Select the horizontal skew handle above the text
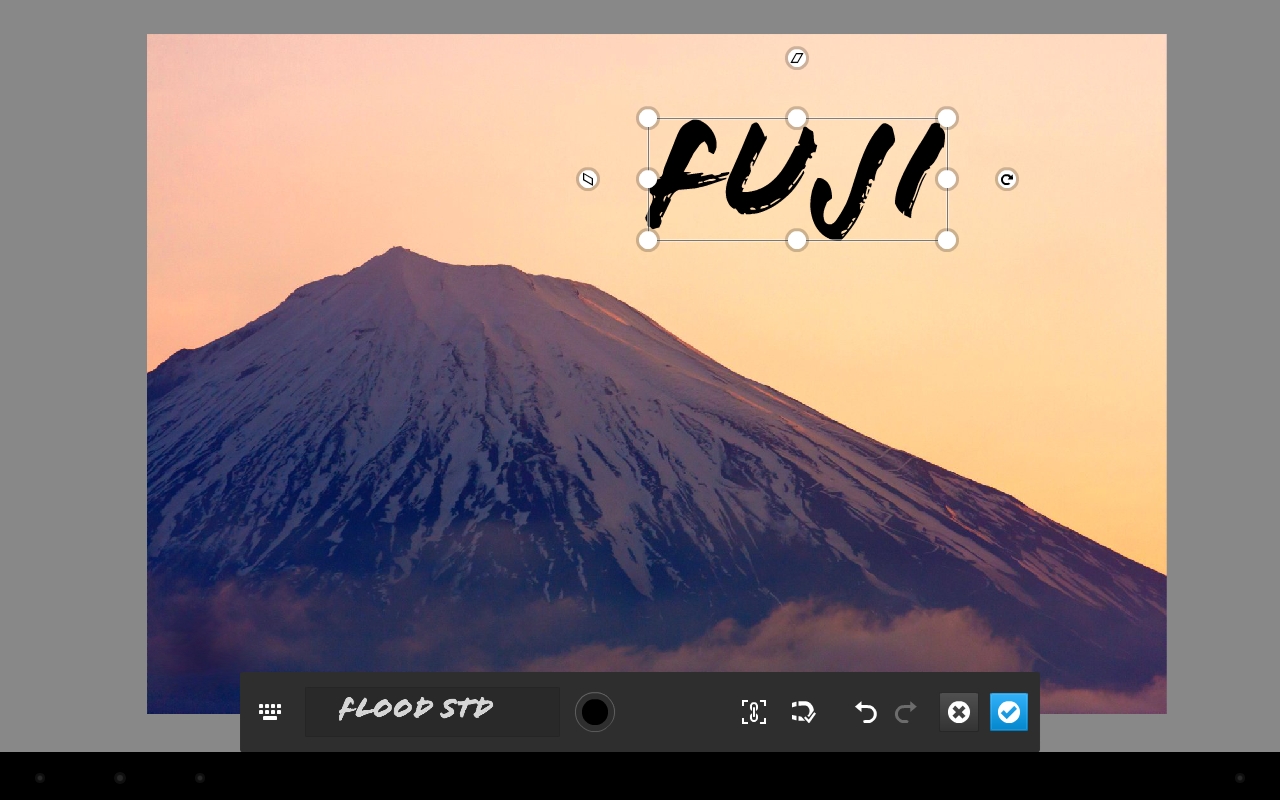The image size is (1280, 800). tap(797, 58)
